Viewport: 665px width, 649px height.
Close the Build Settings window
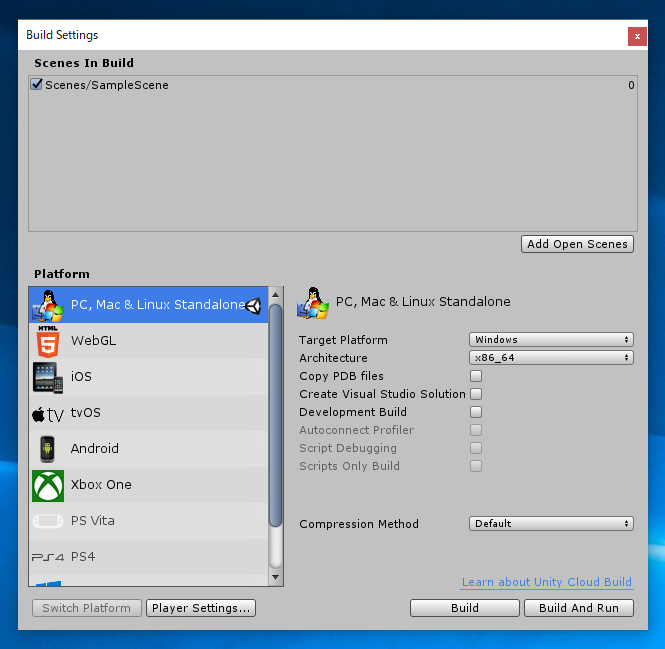(x=637, y=36)
